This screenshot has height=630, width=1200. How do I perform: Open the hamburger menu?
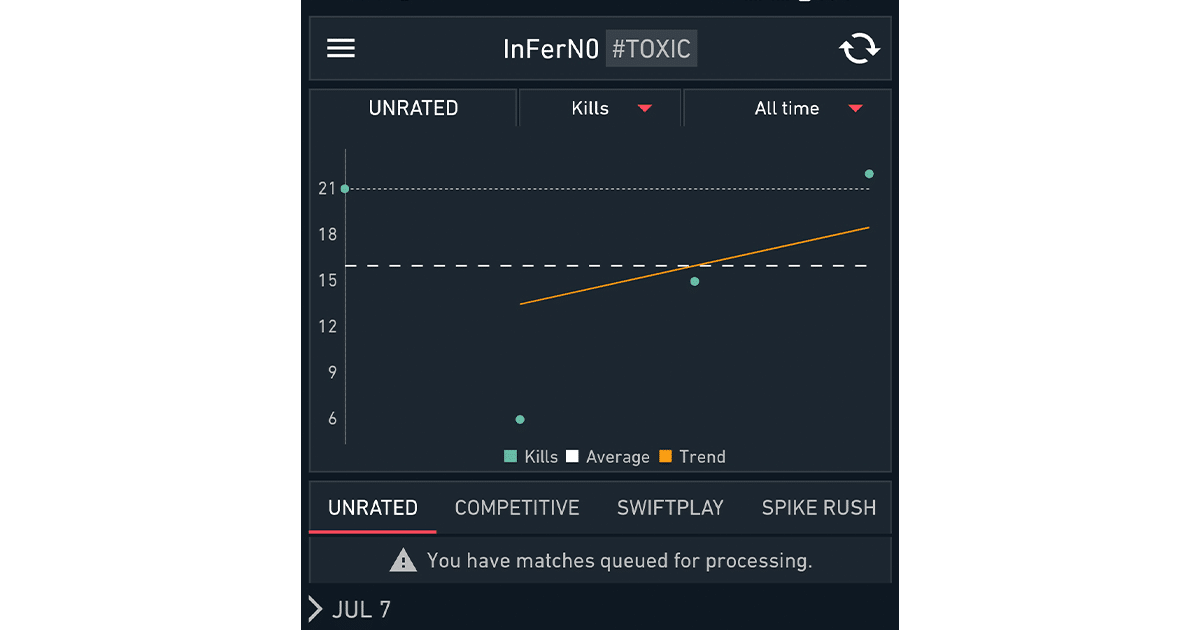point(341,48)
